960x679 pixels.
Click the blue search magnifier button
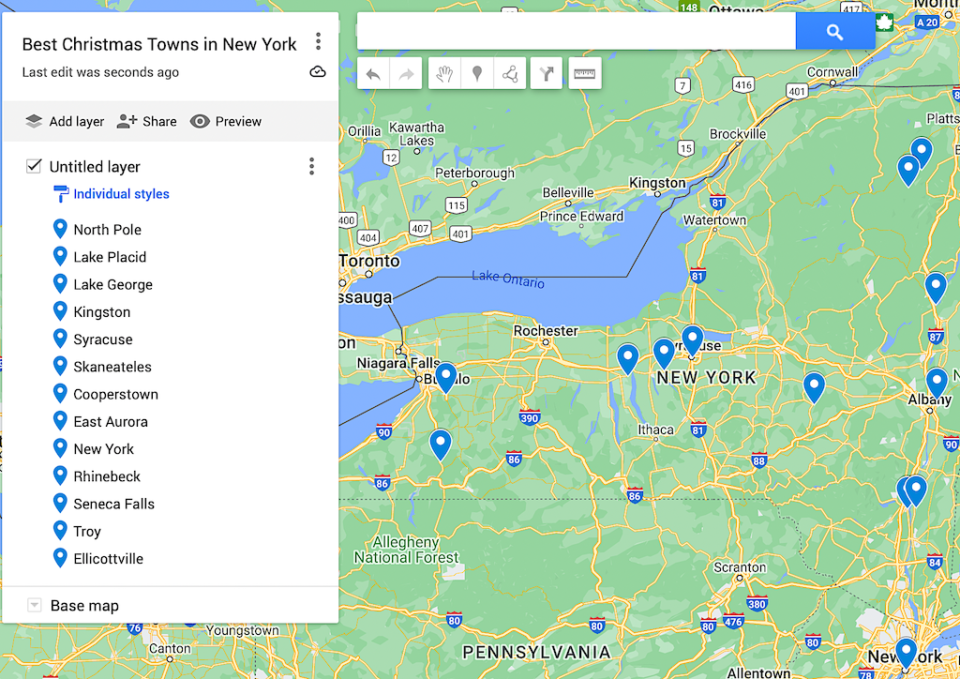[835, 31]
